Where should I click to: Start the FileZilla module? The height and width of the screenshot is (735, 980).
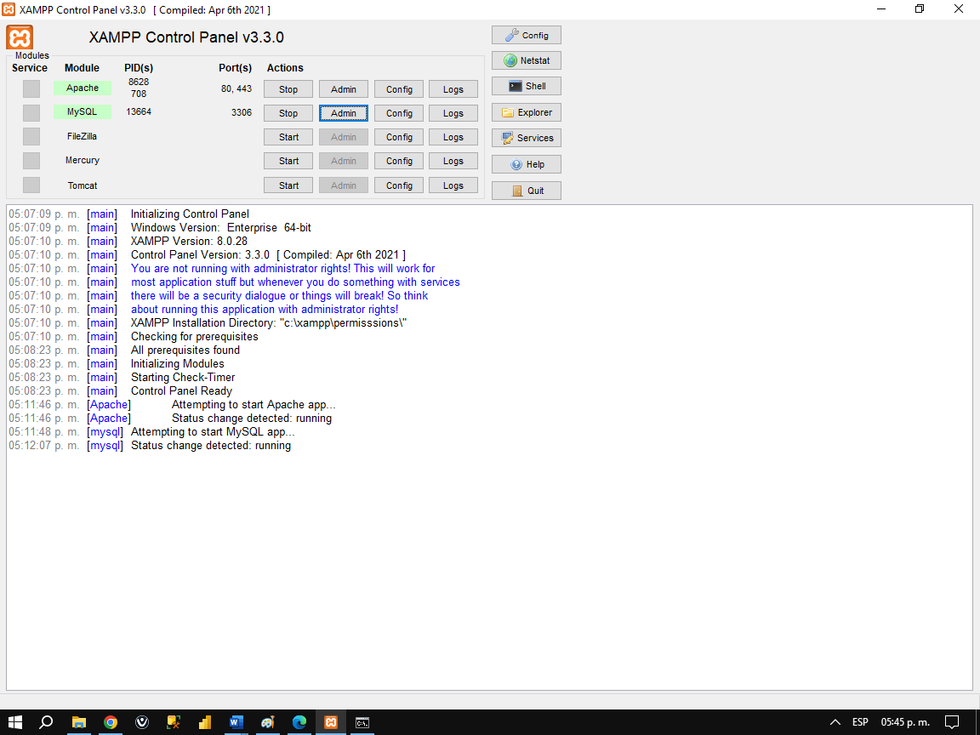point(288,137)
